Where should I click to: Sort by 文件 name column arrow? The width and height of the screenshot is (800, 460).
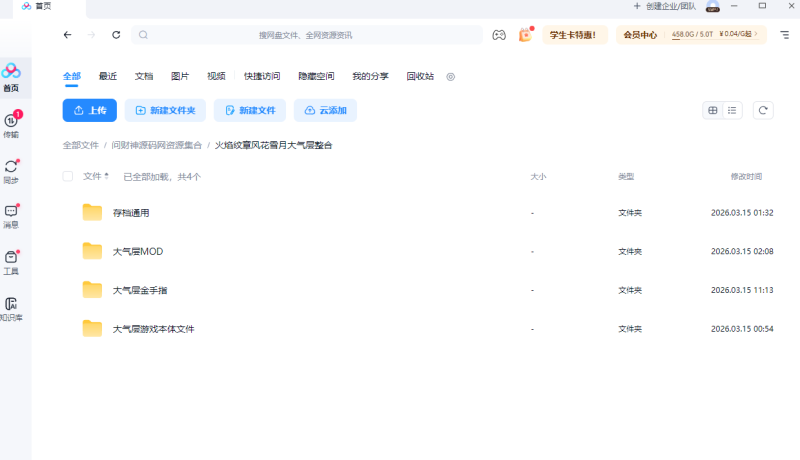click(x=107, y=176)
